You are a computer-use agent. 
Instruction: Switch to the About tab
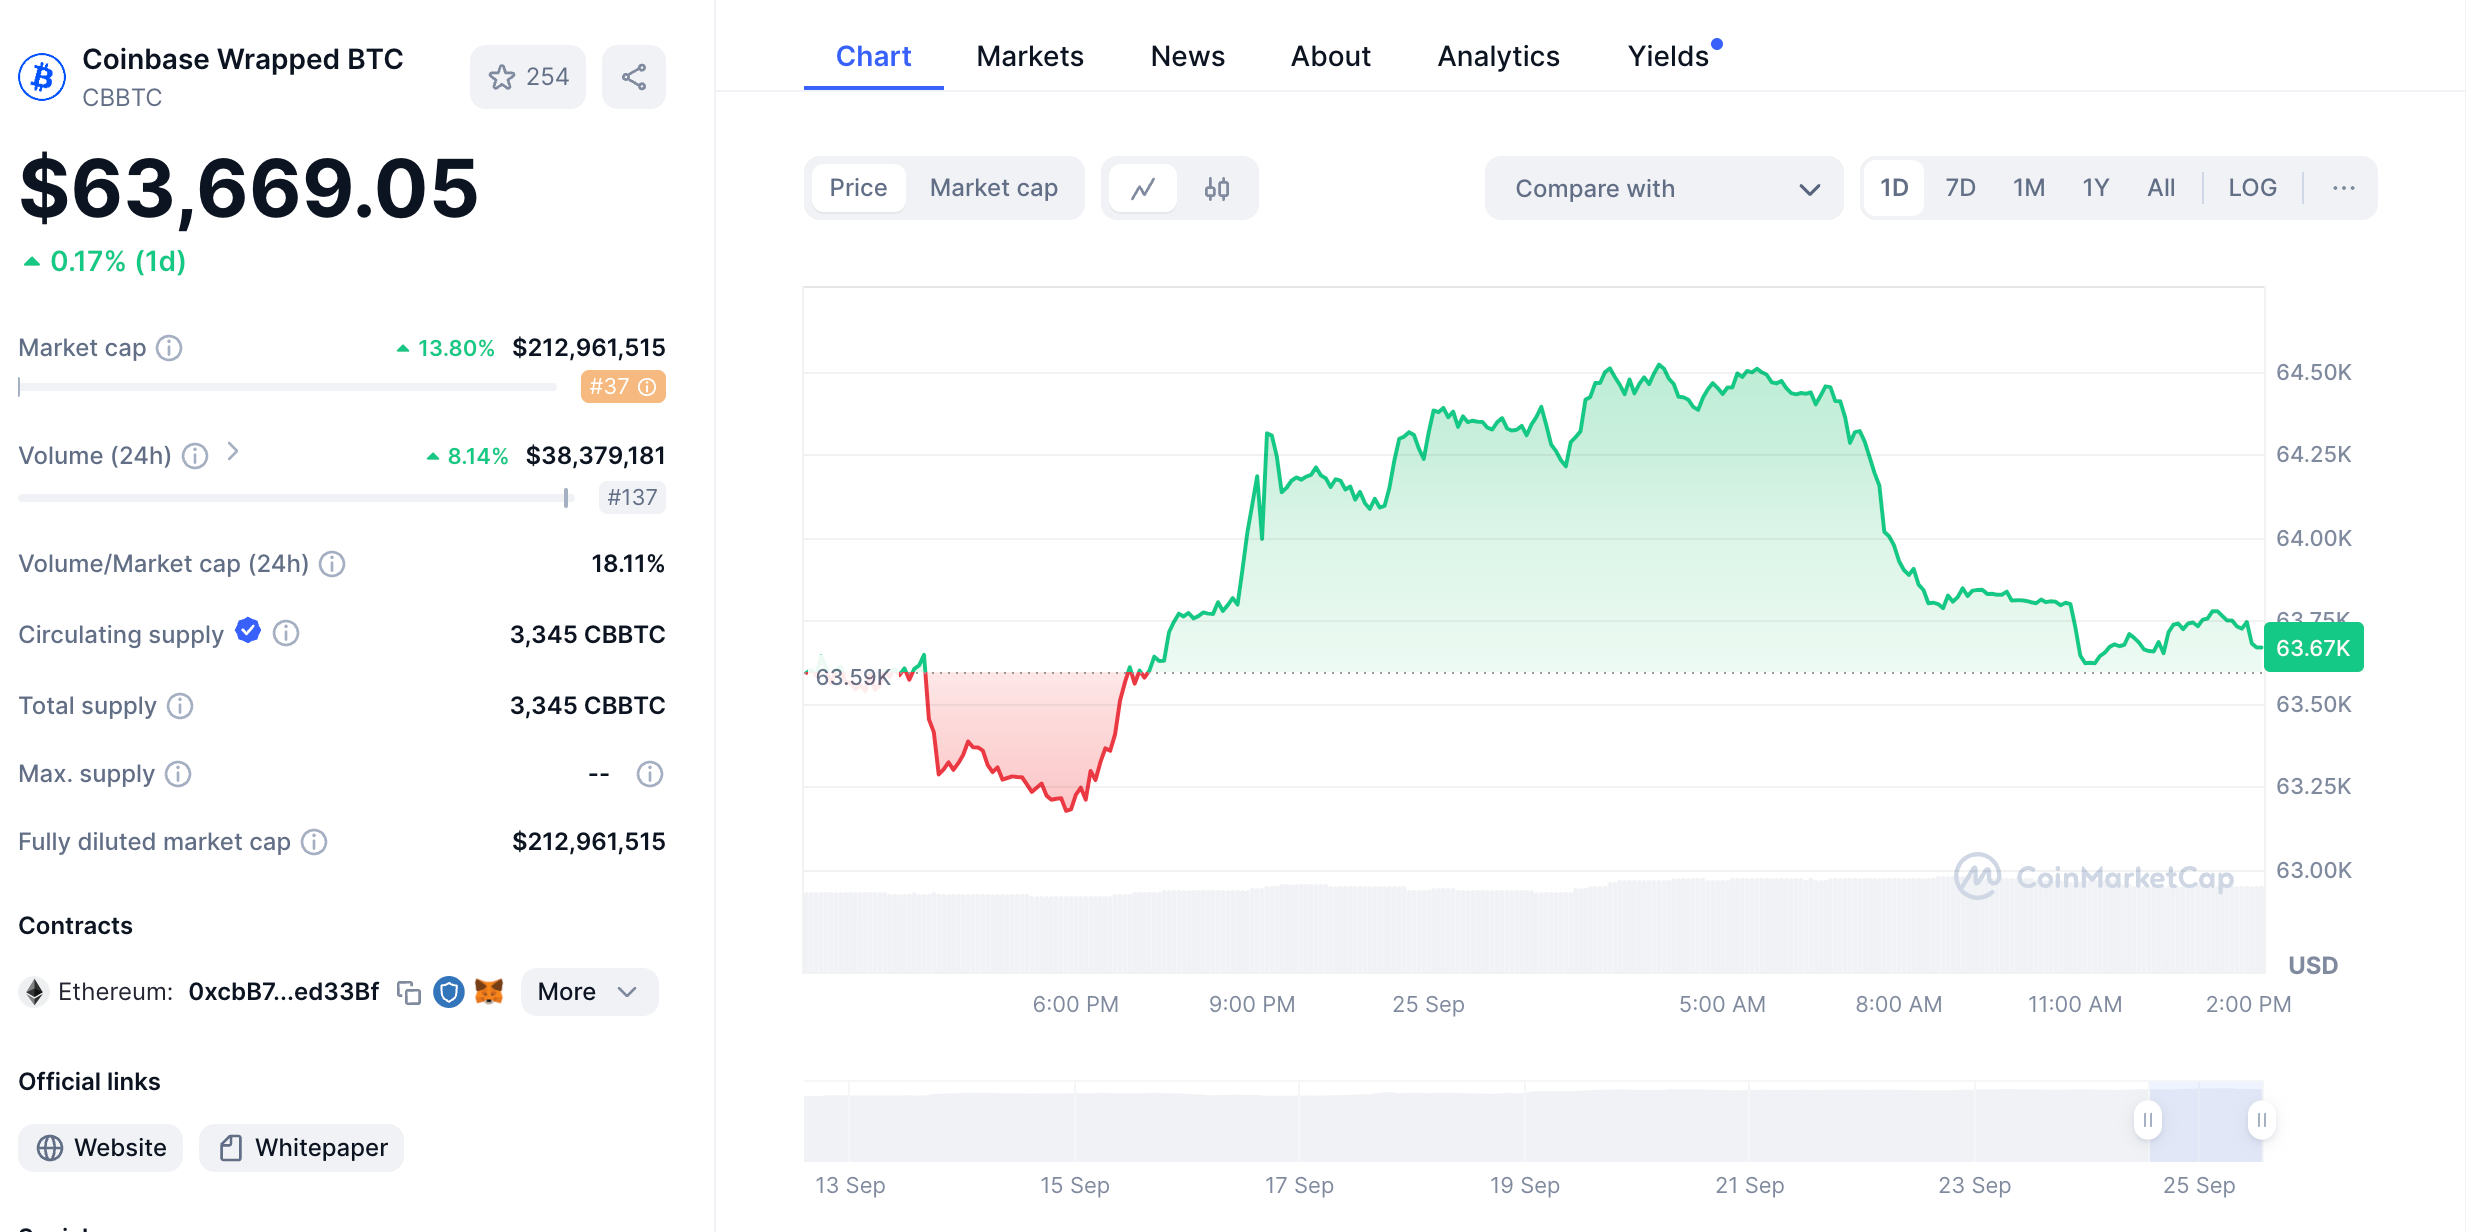(x=1330, y=57)
